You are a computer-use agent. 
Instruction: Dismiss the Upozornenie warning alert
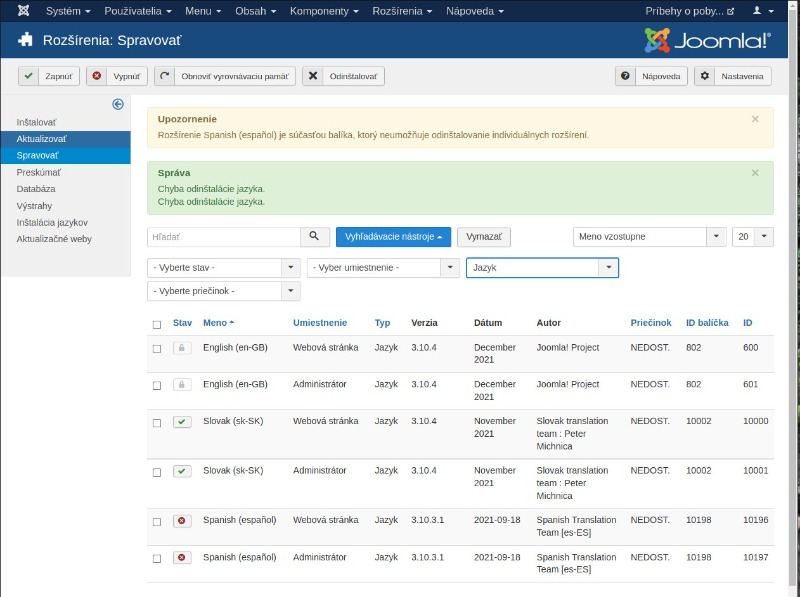click(x=755, y=119)
